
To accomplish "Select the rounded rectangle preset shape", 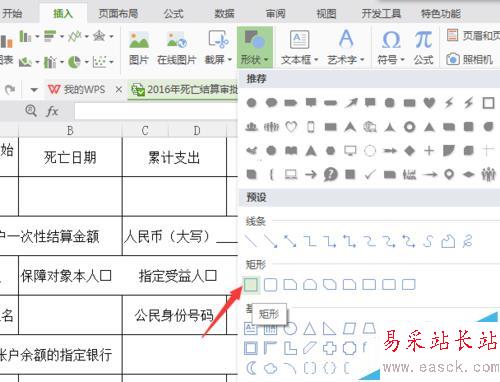I will pos(270,285).
